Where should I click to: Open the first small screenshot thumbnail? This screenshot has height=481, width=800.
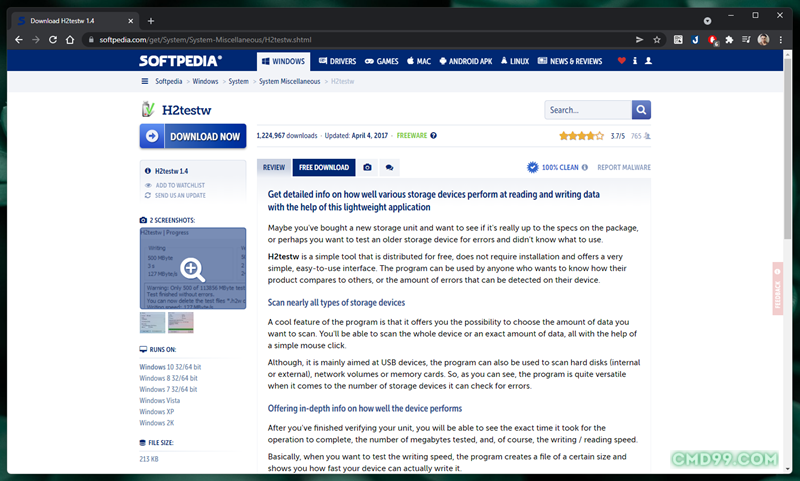tap(153, 322)
